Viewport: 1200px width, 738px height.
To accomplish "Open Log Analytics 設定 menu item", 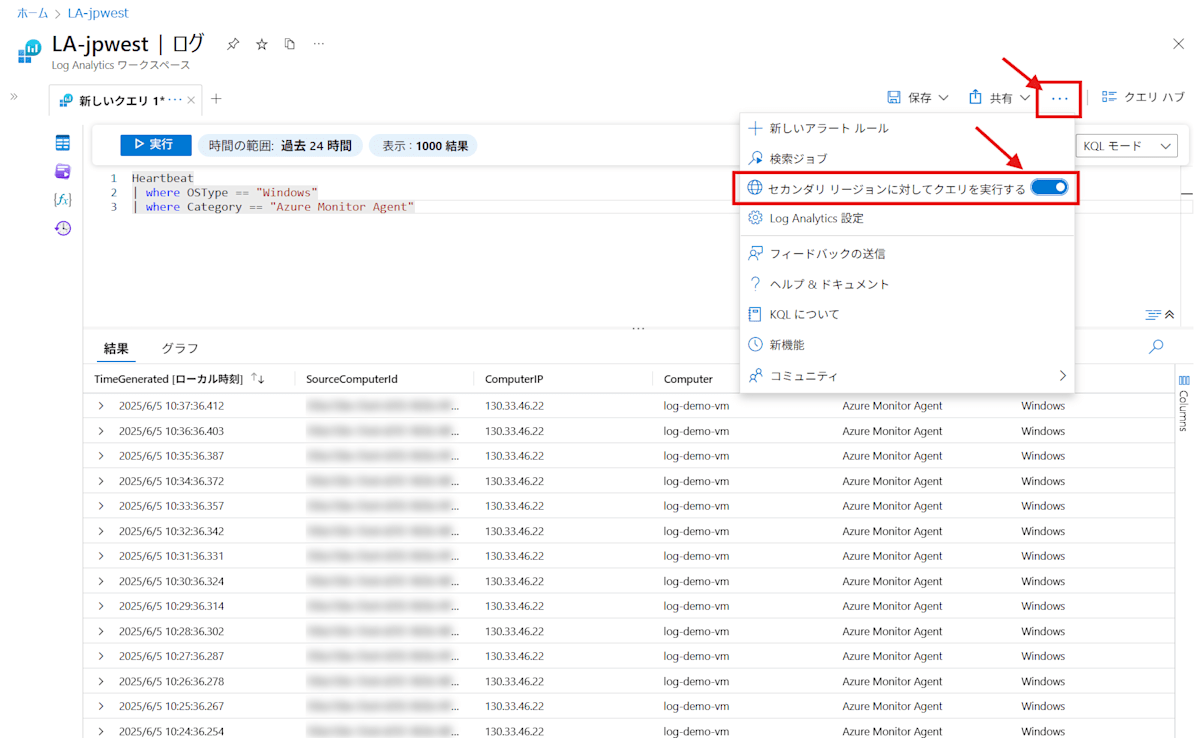I will click(907, 218).
